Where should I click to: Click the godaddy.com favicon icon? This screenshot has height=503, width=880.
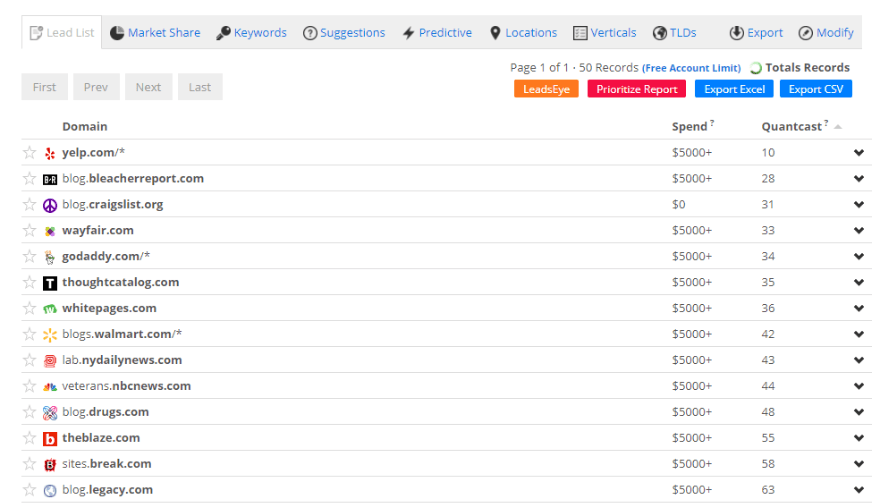click(50, 257)
